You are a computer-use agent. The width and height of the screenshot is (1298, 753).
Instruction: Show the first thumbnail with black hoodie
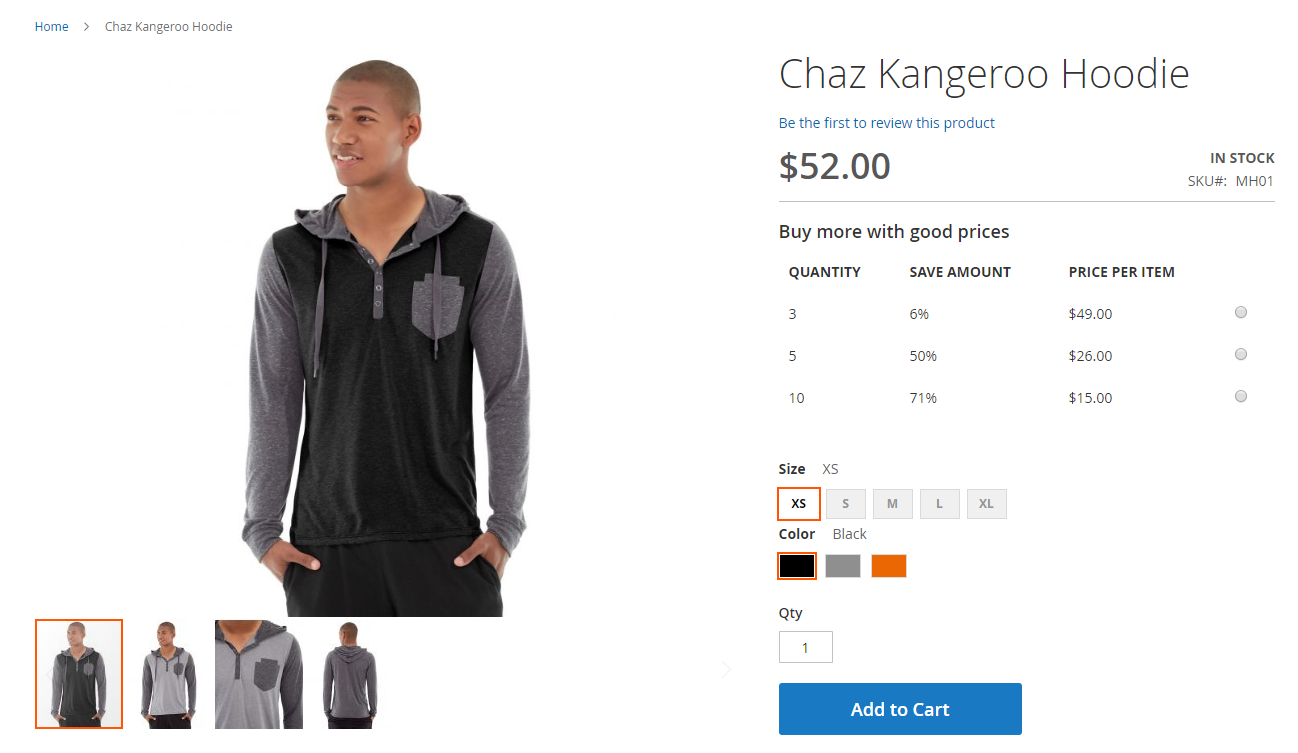(x=79, y=674)
